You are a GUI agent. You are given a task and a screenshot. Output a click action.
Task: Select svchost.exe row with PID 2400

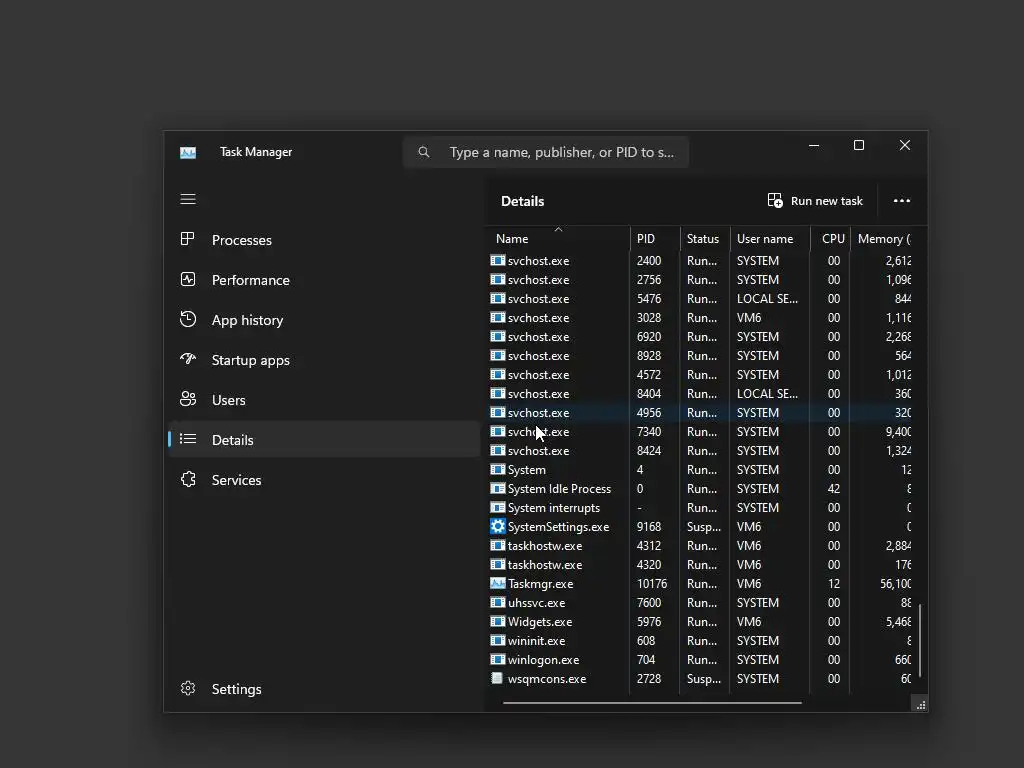point(700,261)
